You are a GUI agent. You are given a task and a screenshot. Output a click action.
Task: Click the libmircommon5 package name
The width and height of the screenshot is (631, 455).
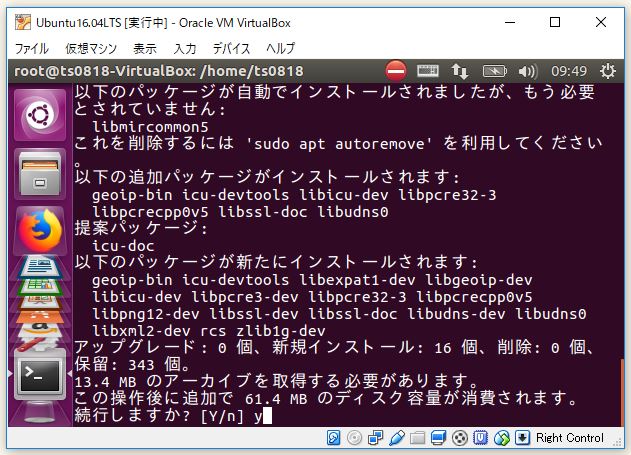point(150,127)
